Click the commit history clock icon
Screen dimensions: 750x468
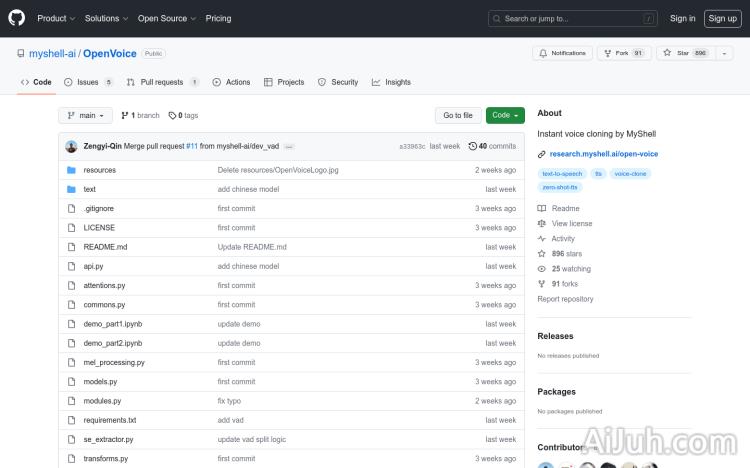(x=472, y=146)
